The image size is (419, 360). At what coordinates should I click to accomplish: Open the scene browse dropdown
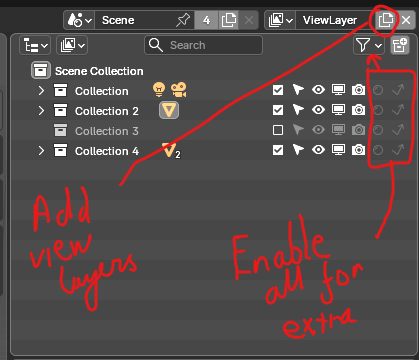click(79, 20)
